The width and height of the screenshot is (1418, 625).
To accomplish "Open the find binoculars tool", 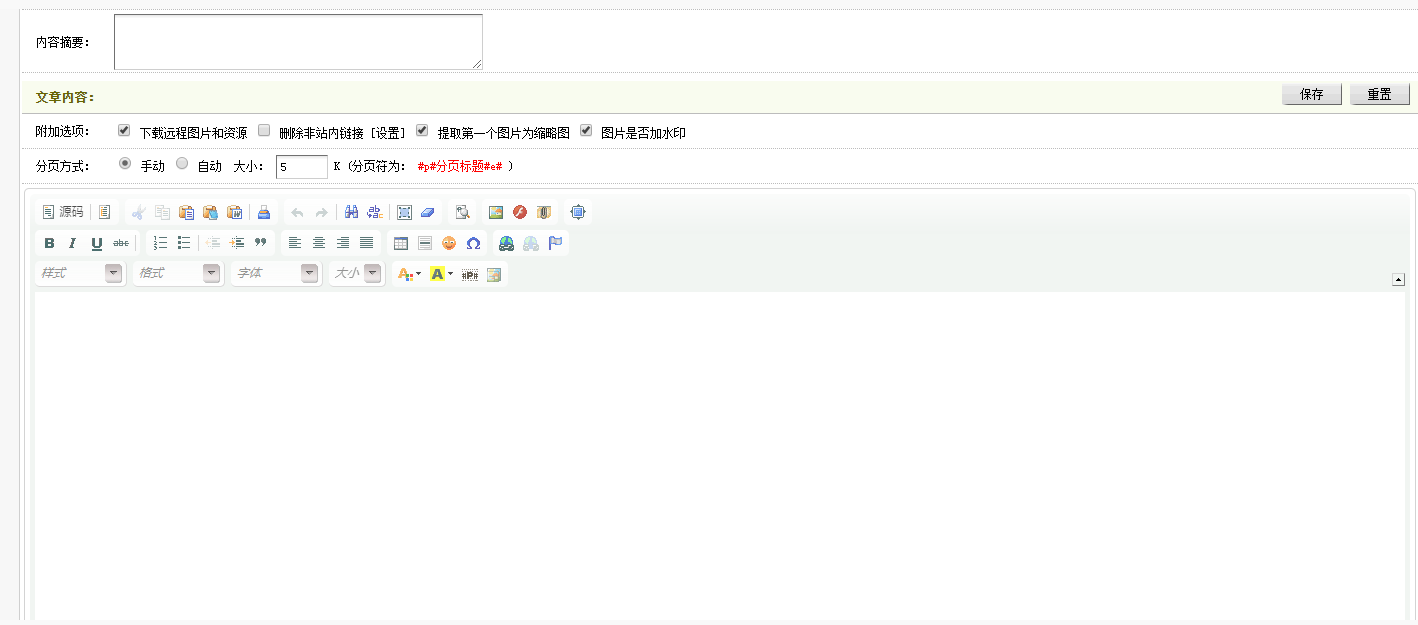I will pos(351,212).
